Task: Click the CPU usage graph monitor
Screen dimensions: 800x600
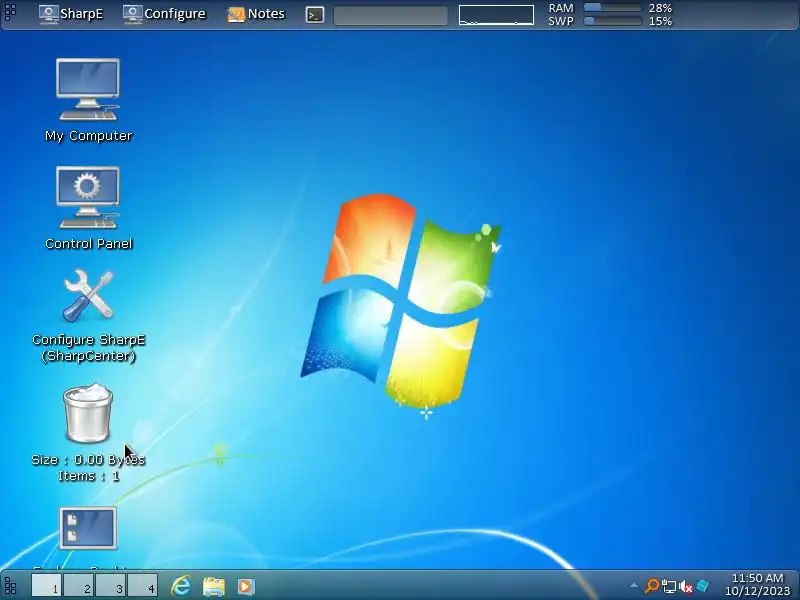Action: pos(496,15)
